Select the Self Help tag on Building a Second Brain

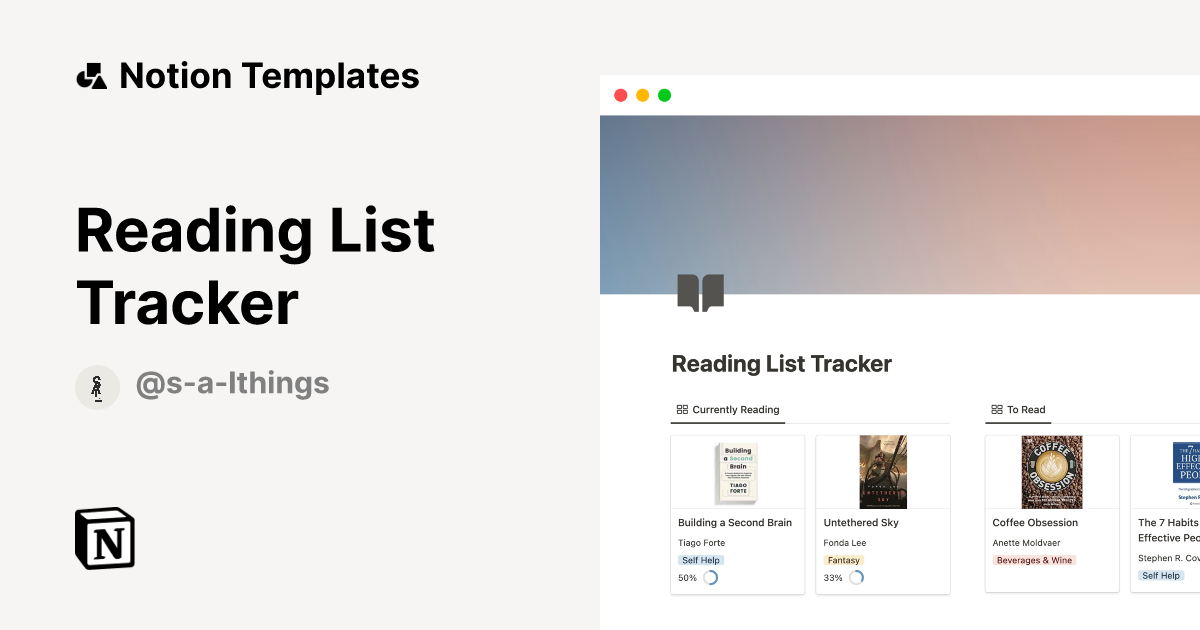tap(699, 560)
